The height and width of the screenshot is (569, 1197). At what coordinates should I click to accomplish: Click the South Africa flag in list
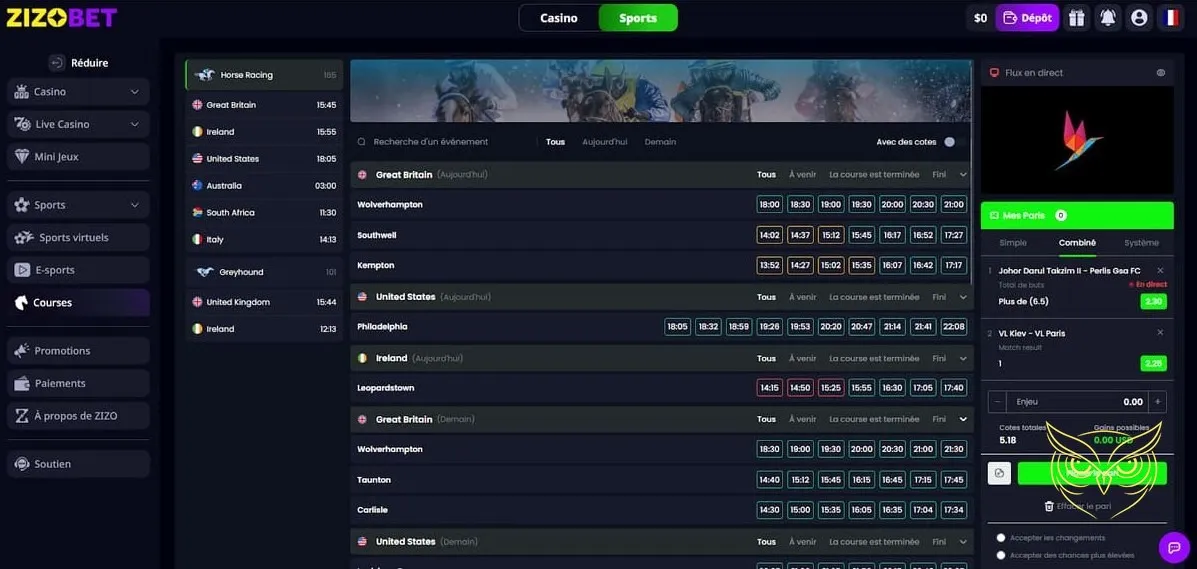(198, 212)
